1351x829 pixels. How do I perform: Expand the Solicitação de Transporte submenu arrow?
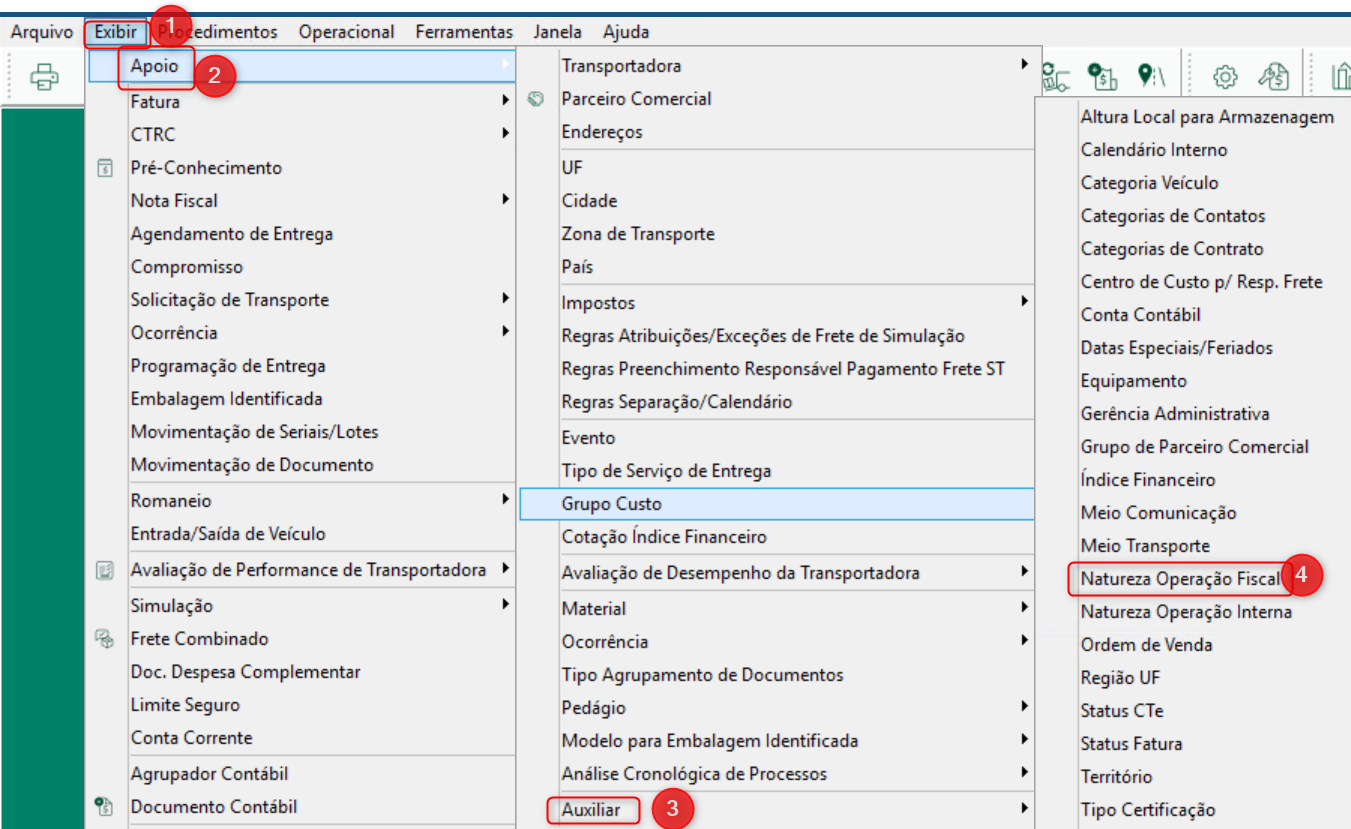pyautogui.click(x=506, y=298)
